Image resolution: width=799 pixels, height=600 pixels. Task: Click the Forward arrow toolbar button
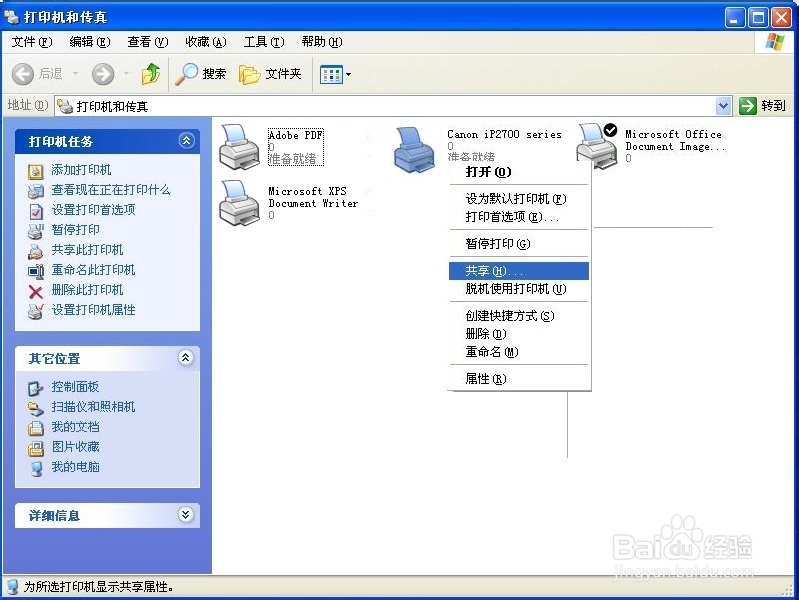[x=103, y=74]
